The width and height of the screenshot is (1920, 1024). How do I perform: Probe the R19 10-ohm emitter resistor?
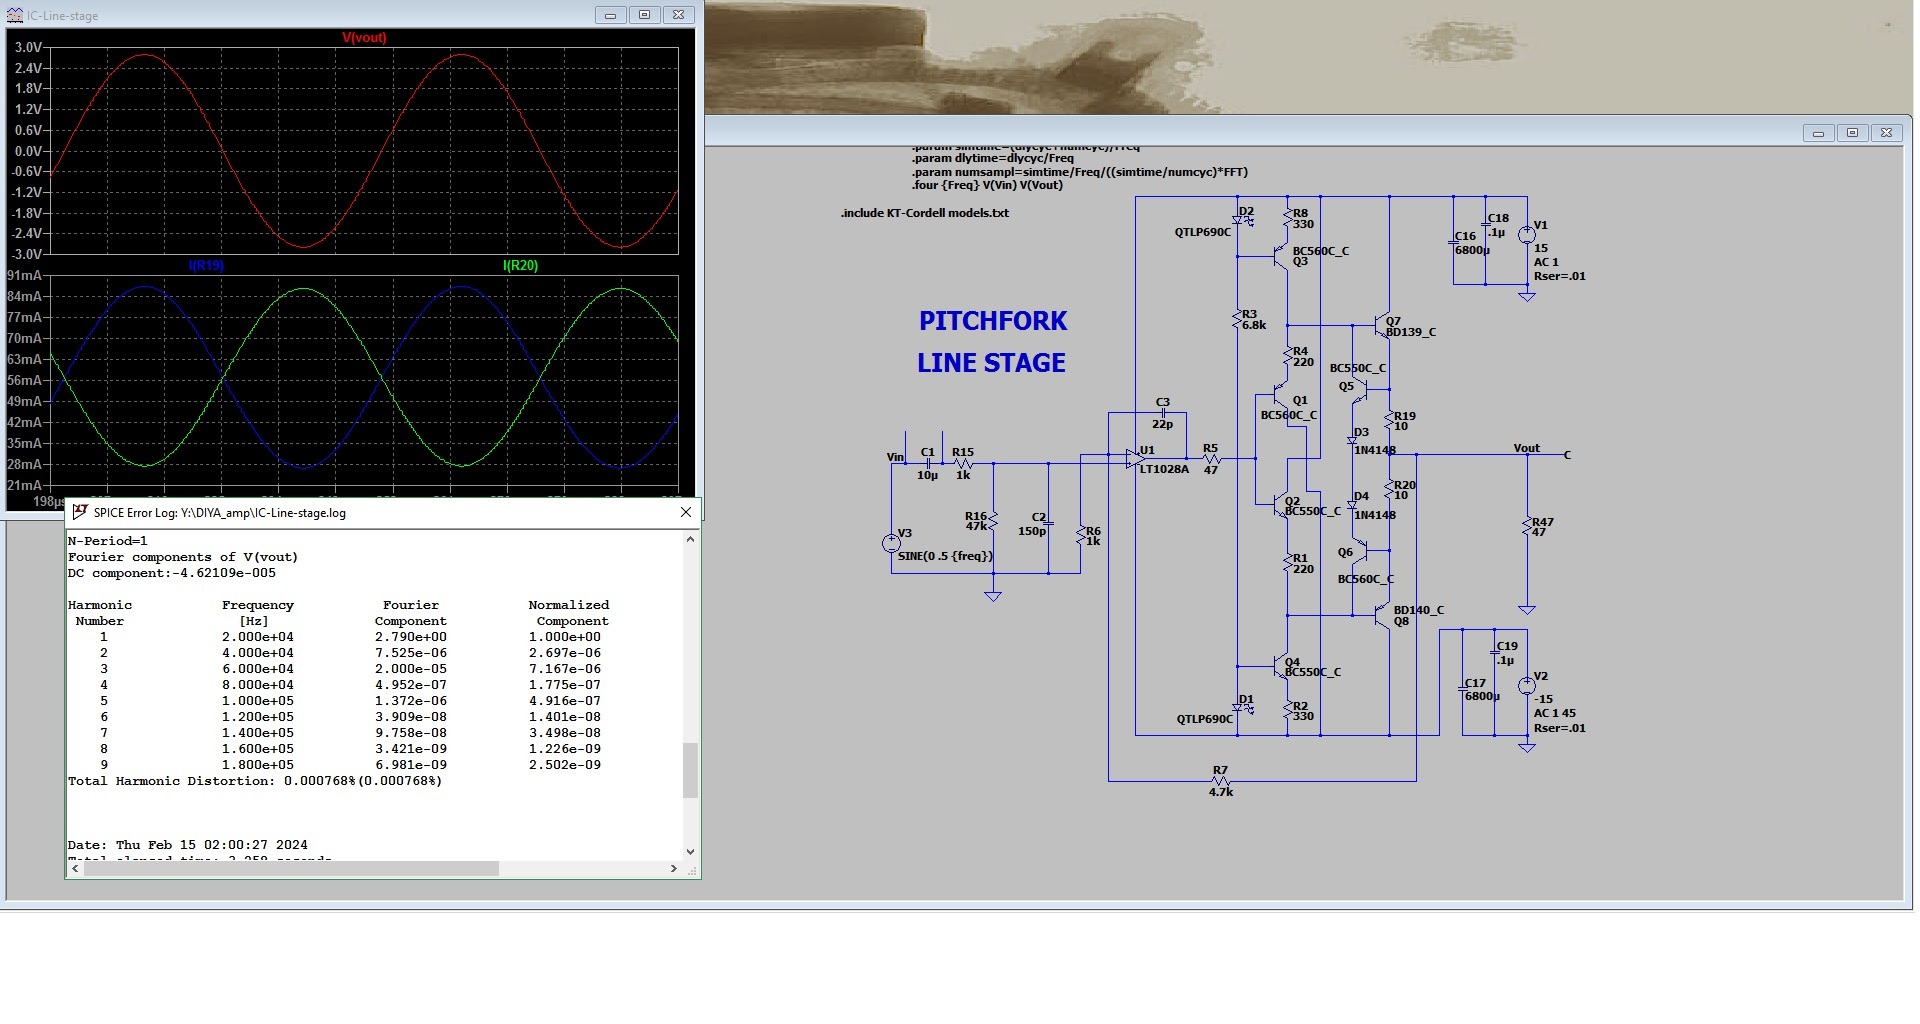[1389, 421]
